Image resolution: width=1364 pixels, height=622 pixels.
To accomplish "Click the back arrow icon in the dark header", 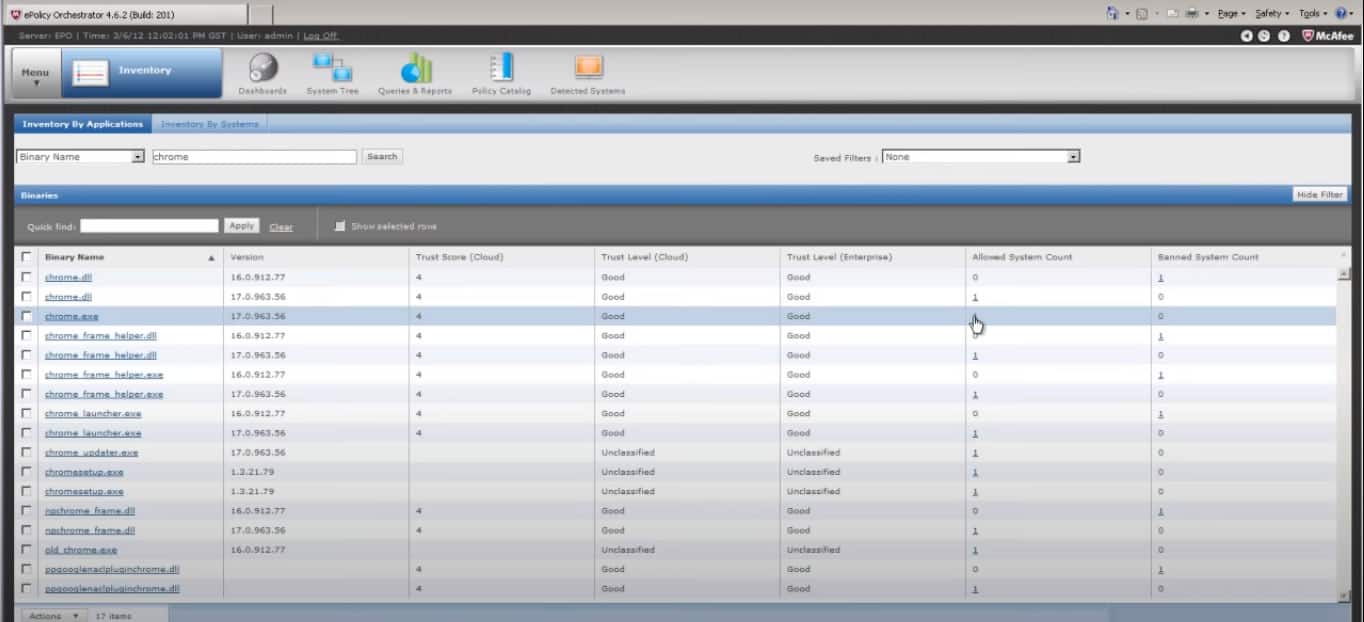I will [x=1247, y=36].
